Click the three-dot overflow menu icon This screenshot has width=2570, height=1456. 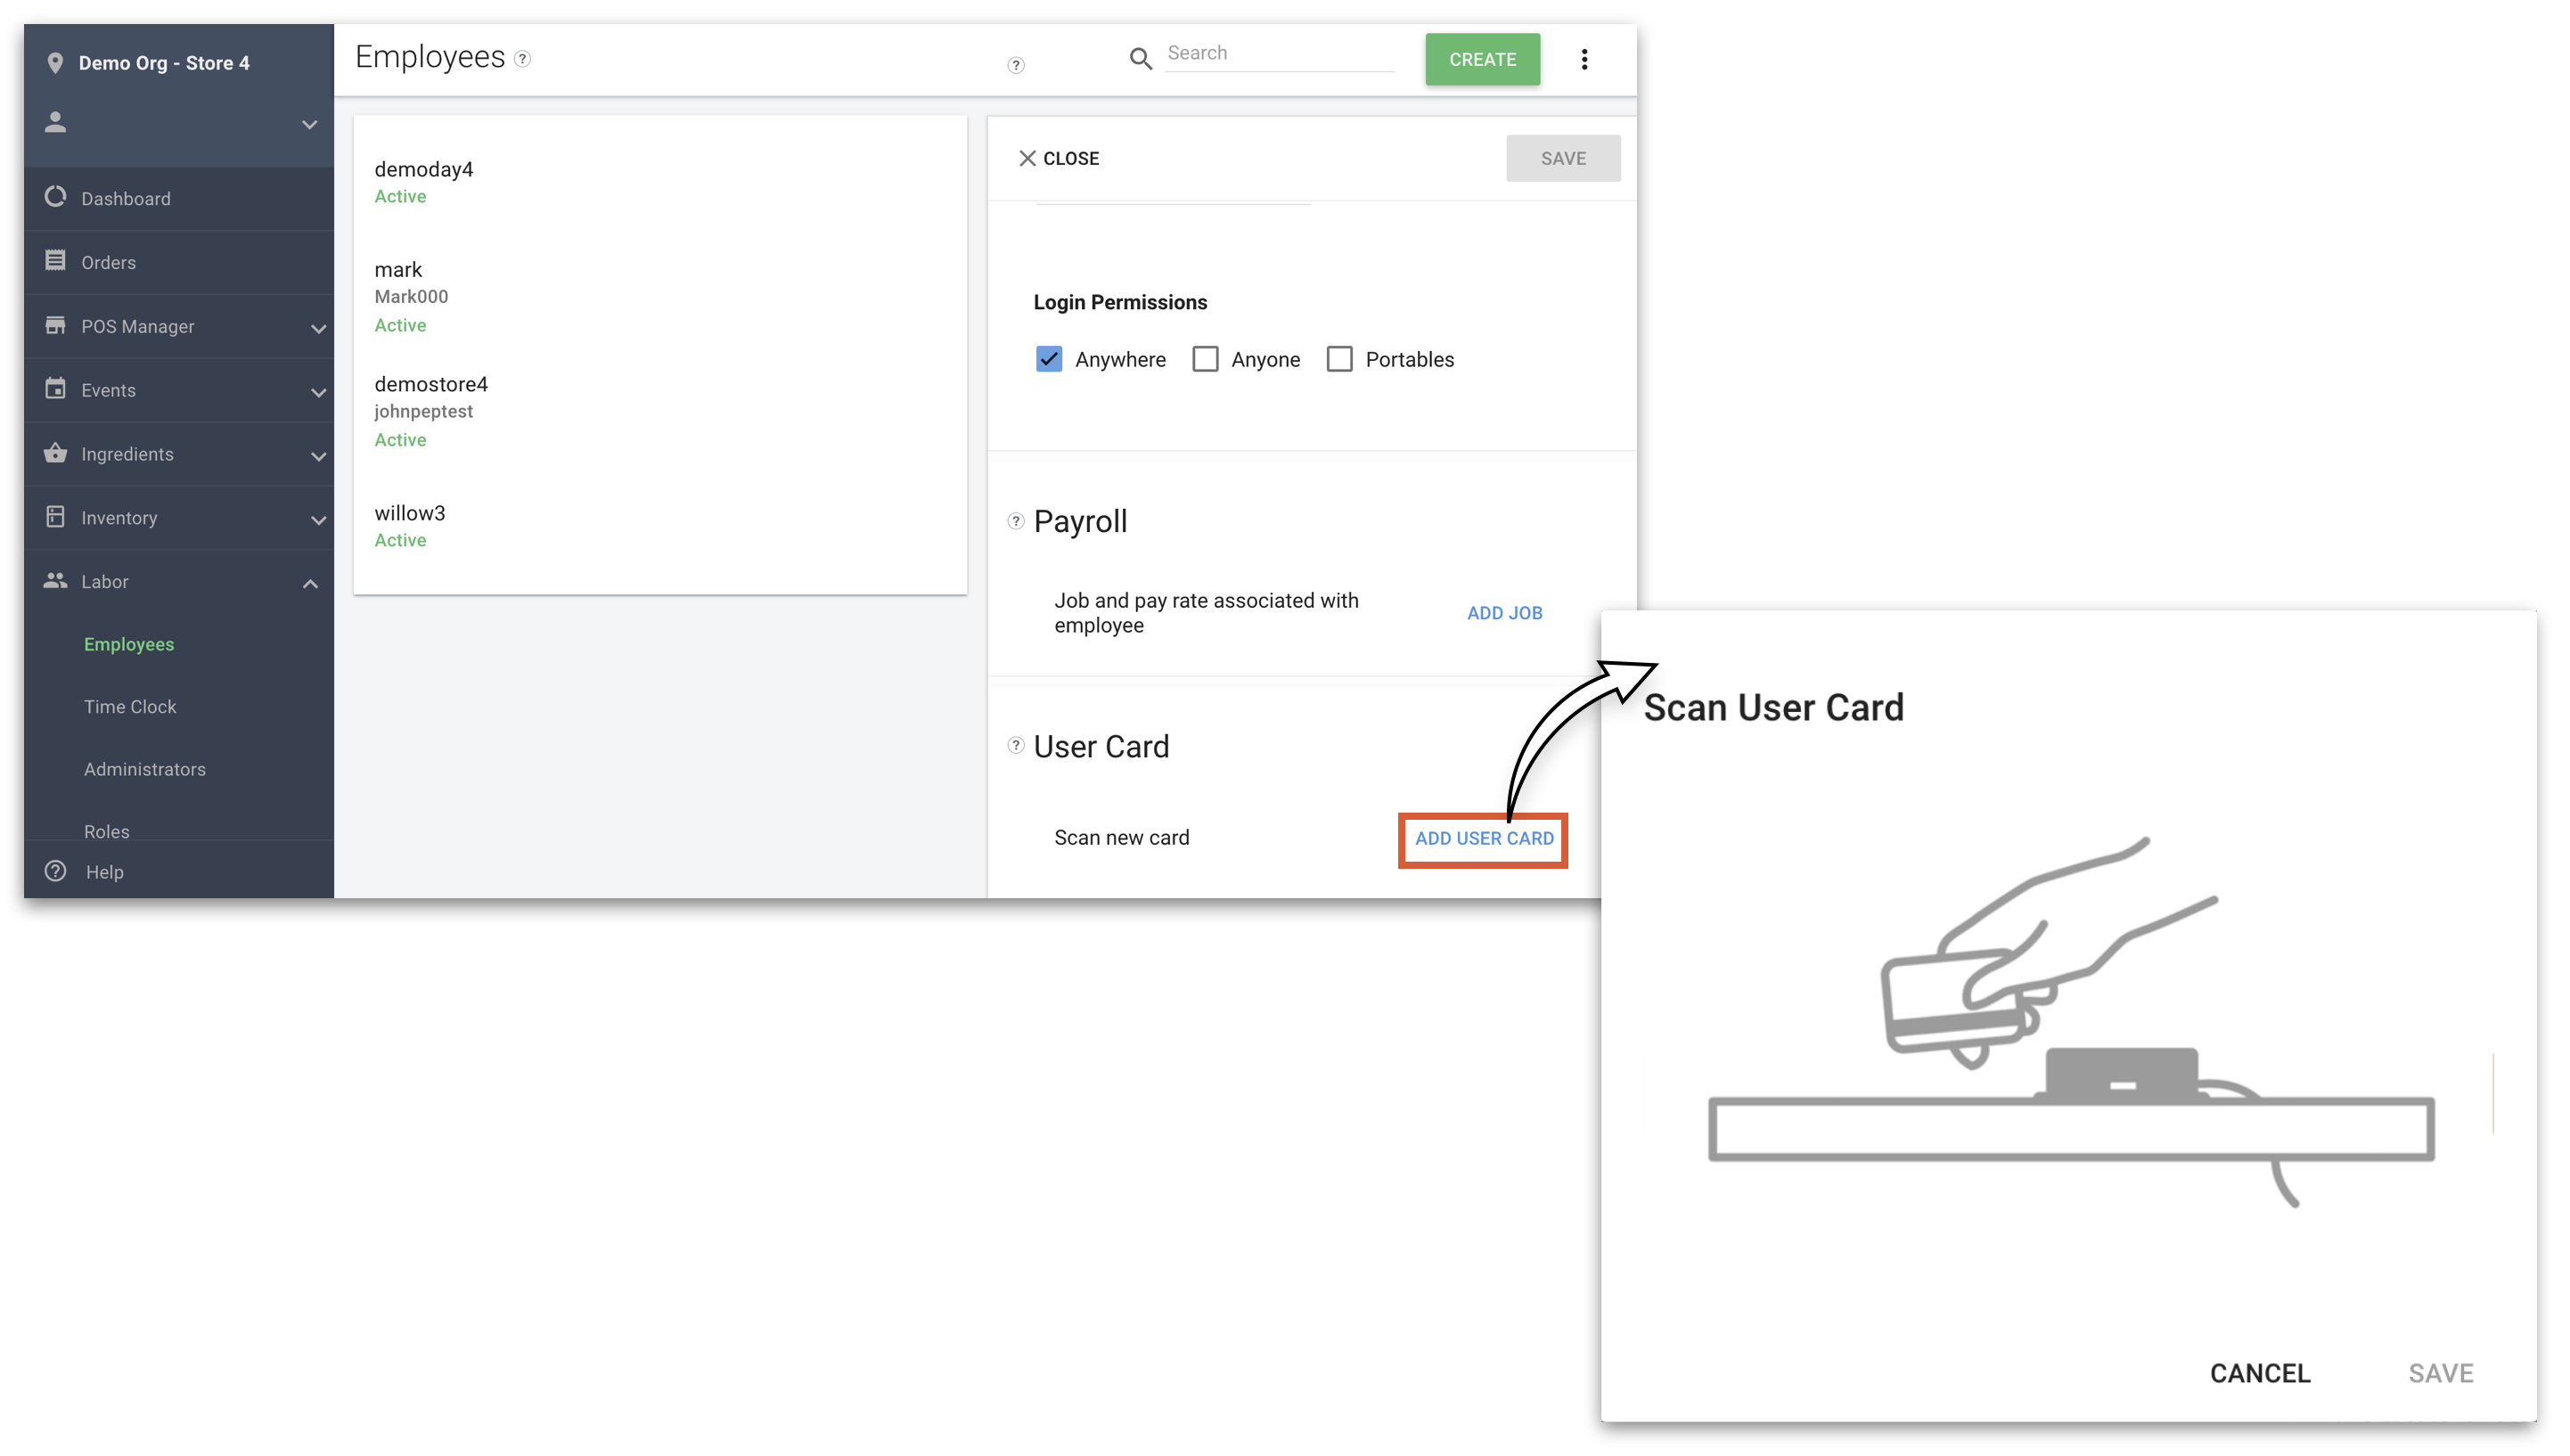(1585, 58)
